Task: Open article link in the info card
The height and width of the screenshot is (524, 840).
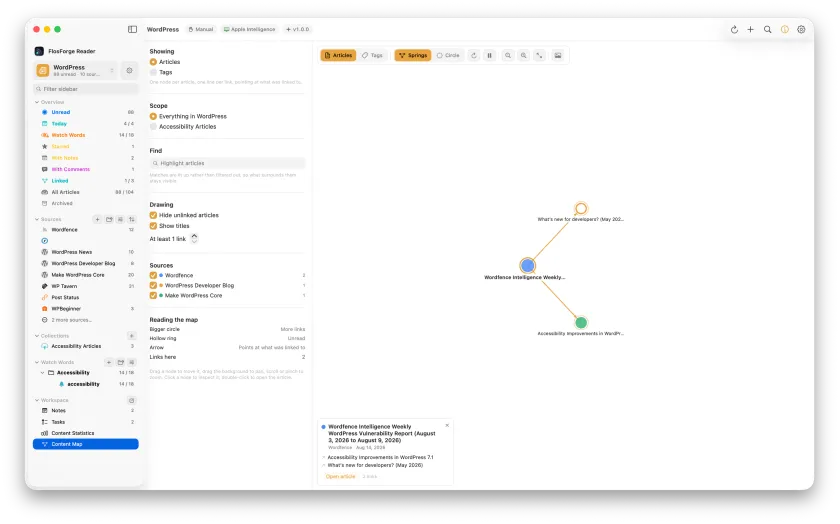Action: click(340, 476)
